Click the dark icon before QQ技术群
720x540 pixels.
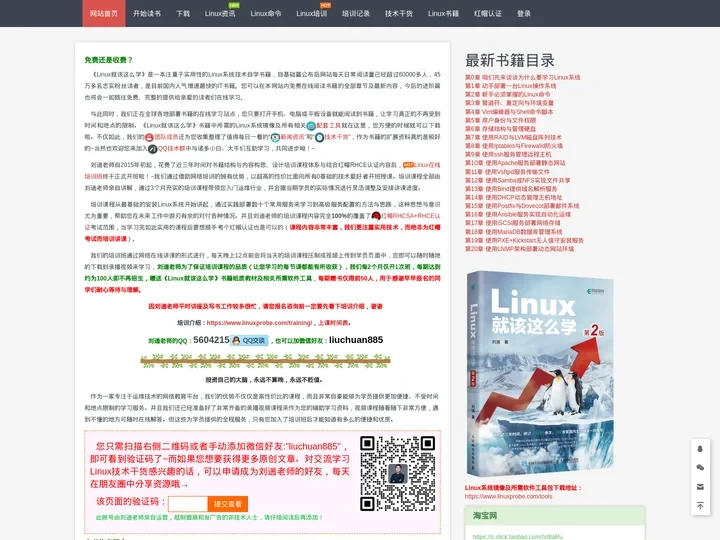[x=152, y=148]
